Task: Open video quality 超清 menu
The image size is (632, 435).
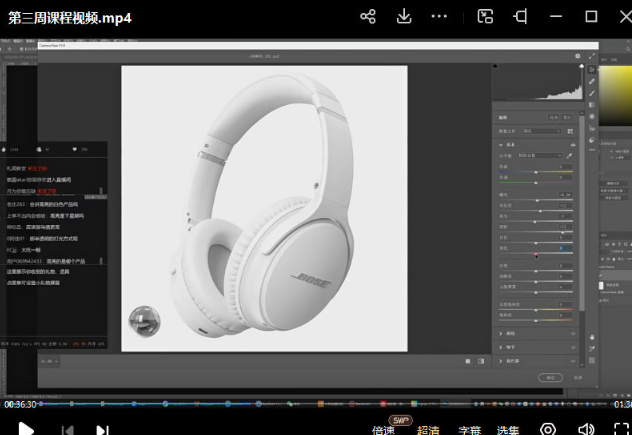Action: tap(428, 430)
